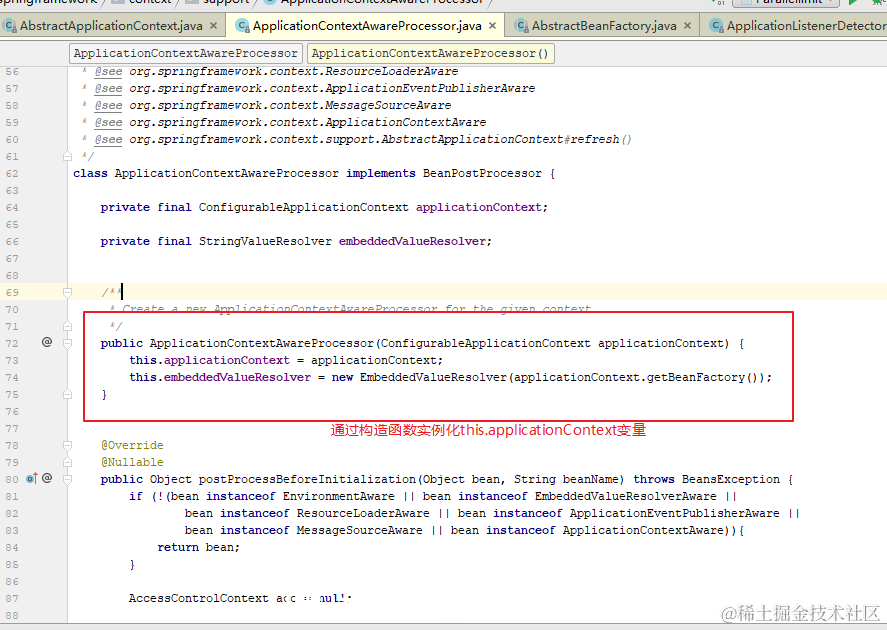Click the @ gutter icon on line 80
This screenshot has width=887, height=630.
(x=47, y=478)
